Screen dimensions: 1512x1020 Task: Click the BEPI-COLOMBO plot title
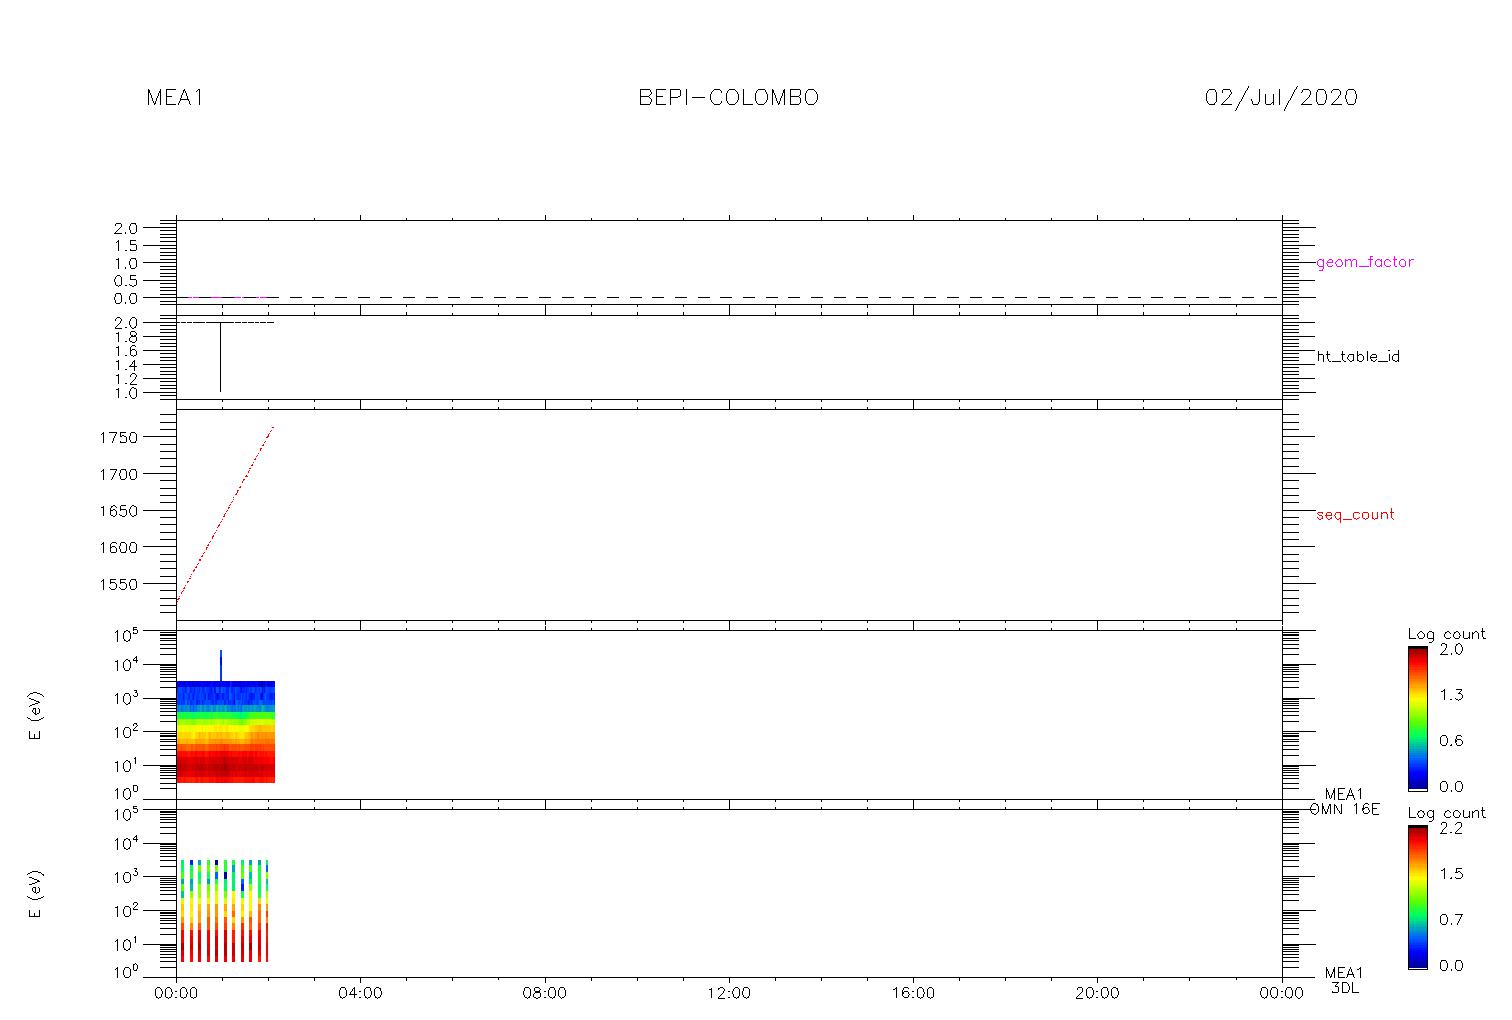pos(728,98)
